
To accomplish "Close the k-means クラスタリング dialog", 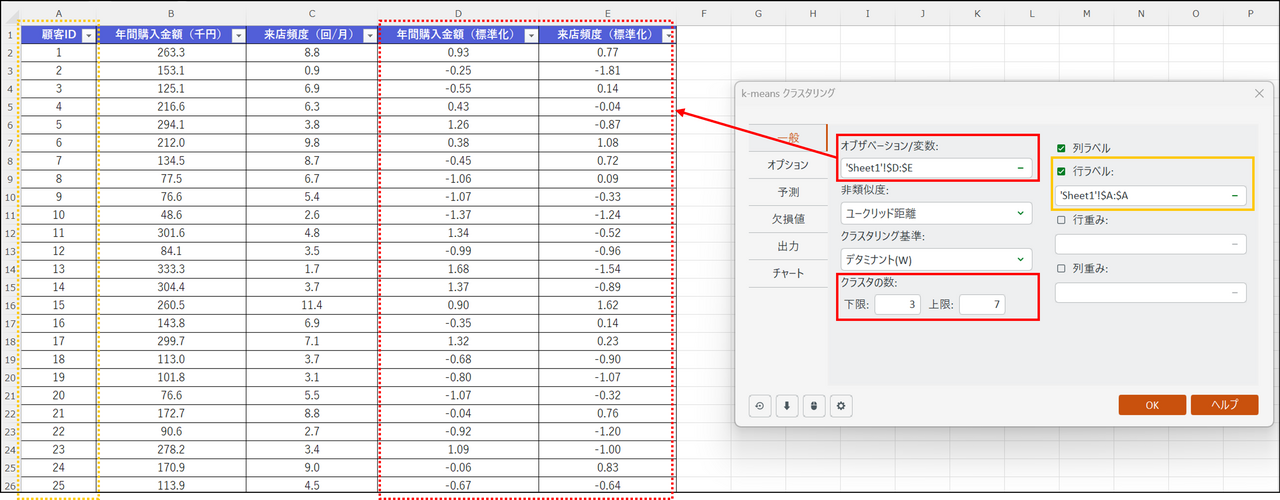I will click(1259, 93).
